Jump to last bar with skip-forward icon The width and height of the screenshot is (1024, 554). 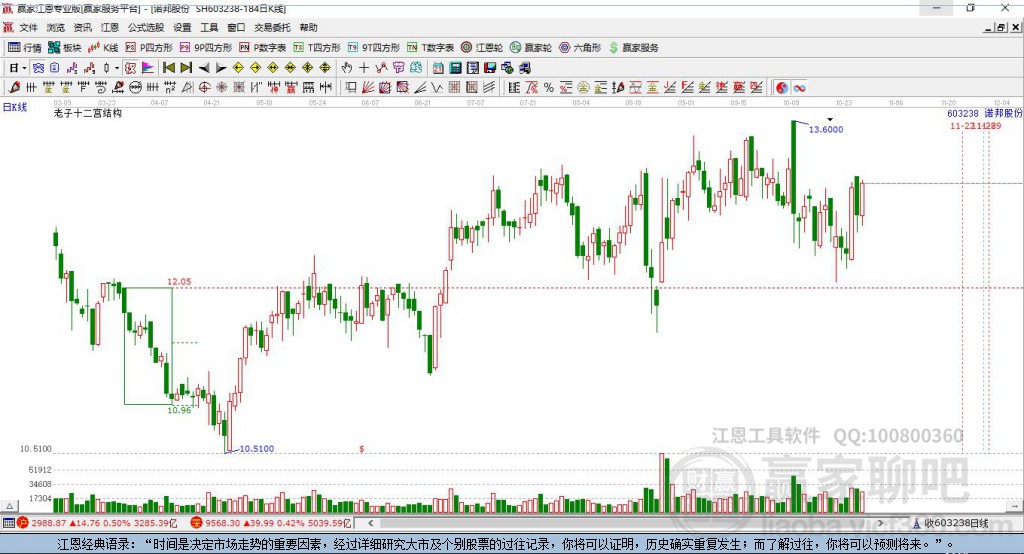click(x=186, y=68)
